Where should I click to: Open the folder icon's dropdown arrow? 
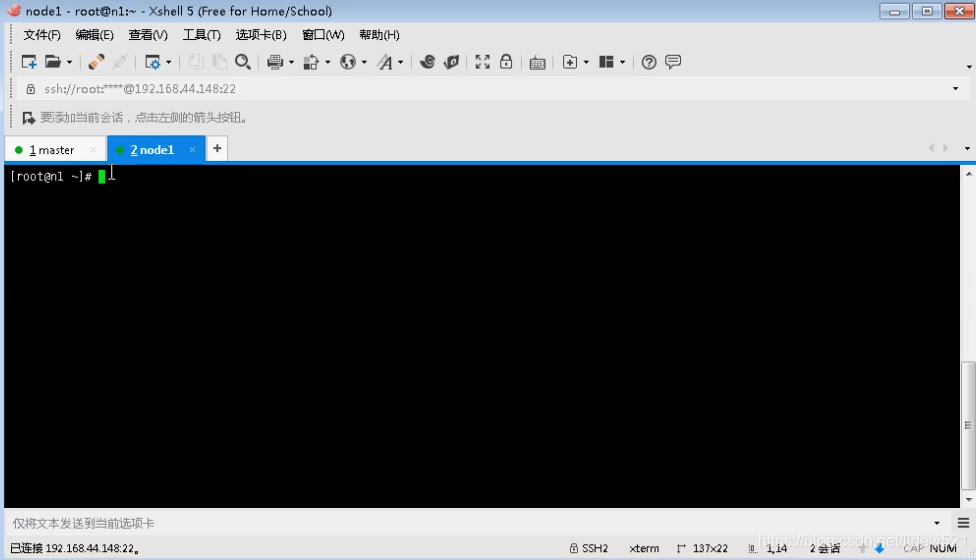click(69, 62)
